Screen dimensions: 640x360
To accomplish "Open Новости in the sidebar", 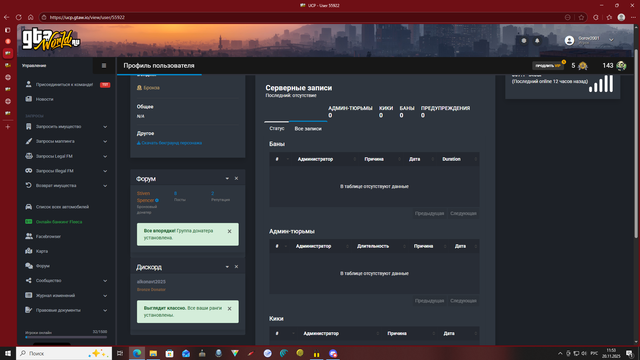I will (x=44, y=99).
